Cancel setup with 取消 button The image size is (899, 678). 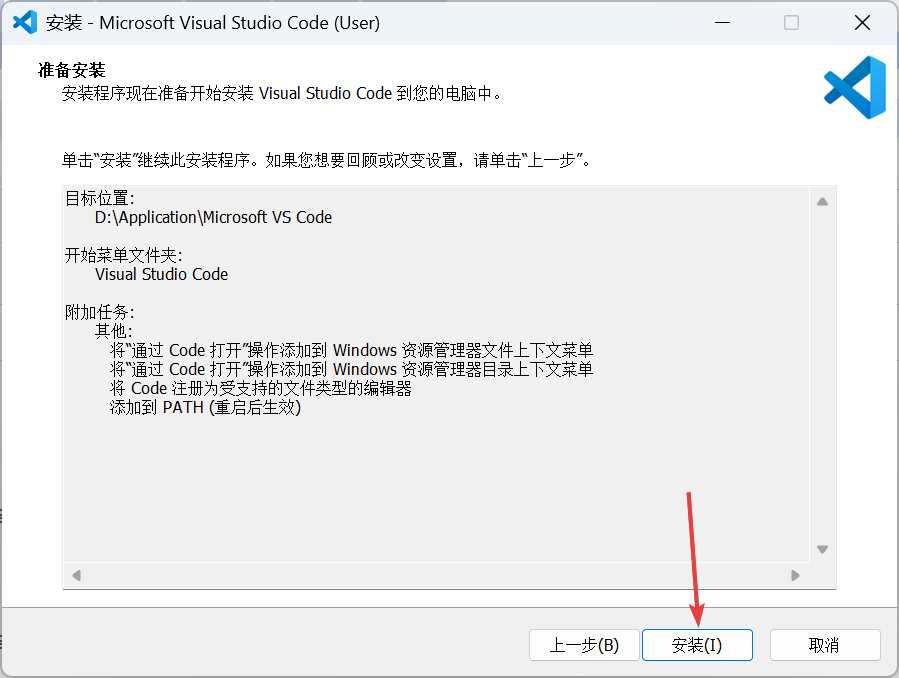(x=824, y=645)
